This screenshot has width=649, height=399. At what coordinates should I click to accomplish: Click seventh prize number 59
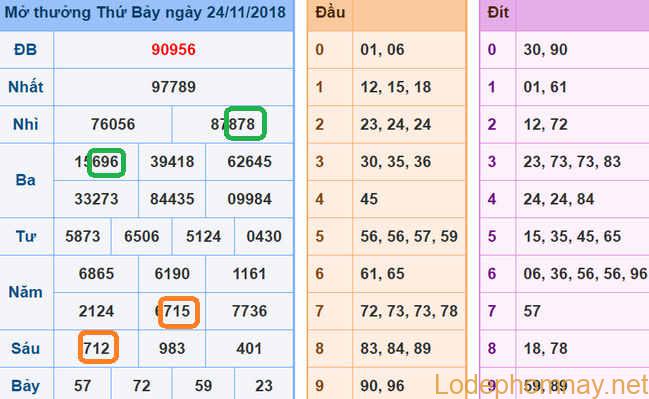click(203, 386)
